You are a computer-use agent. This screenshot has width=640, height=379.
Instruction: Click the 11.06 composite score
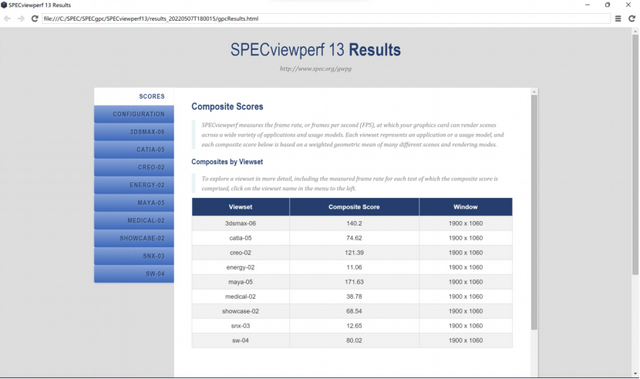(x=354, y=268)
